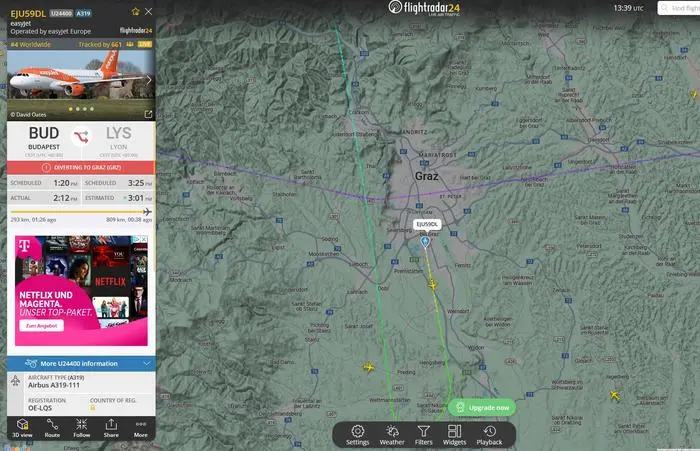Add flight to favorites with star icon
700x451 pixels.
coord(134,12)
